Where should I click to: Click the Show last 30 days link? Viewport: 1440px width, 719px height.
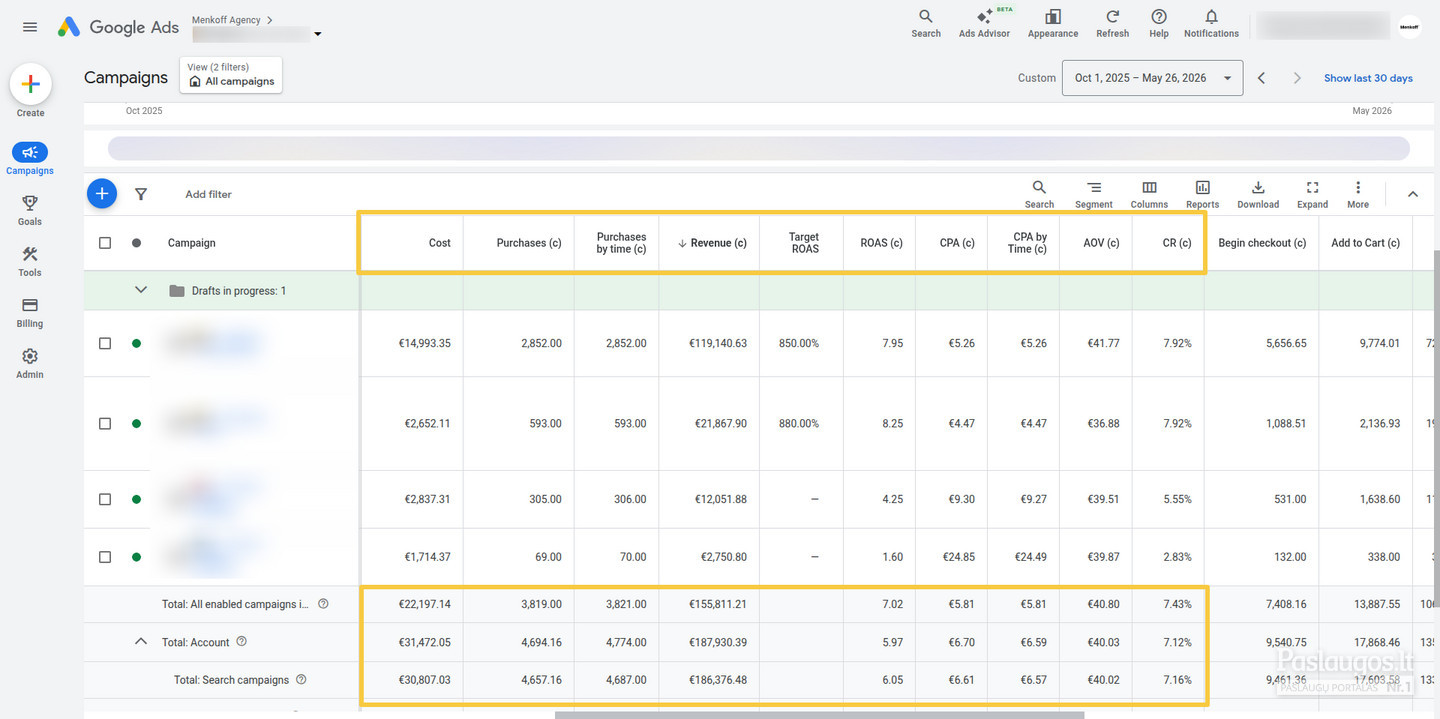click(x=1368, y=78)
